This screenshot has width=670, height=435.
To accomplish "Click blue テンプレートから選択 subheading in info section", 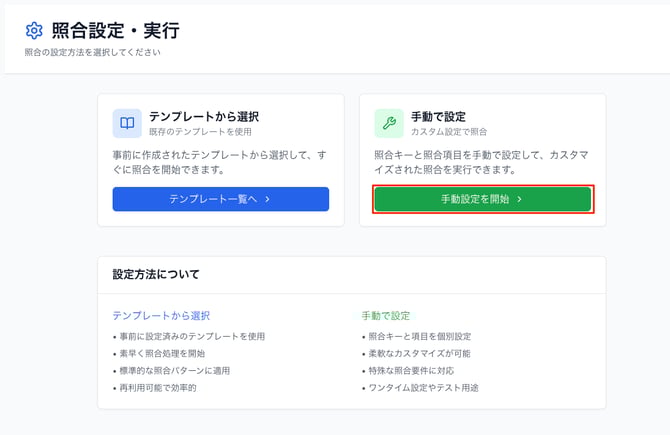I will click(x=161, y=315).
